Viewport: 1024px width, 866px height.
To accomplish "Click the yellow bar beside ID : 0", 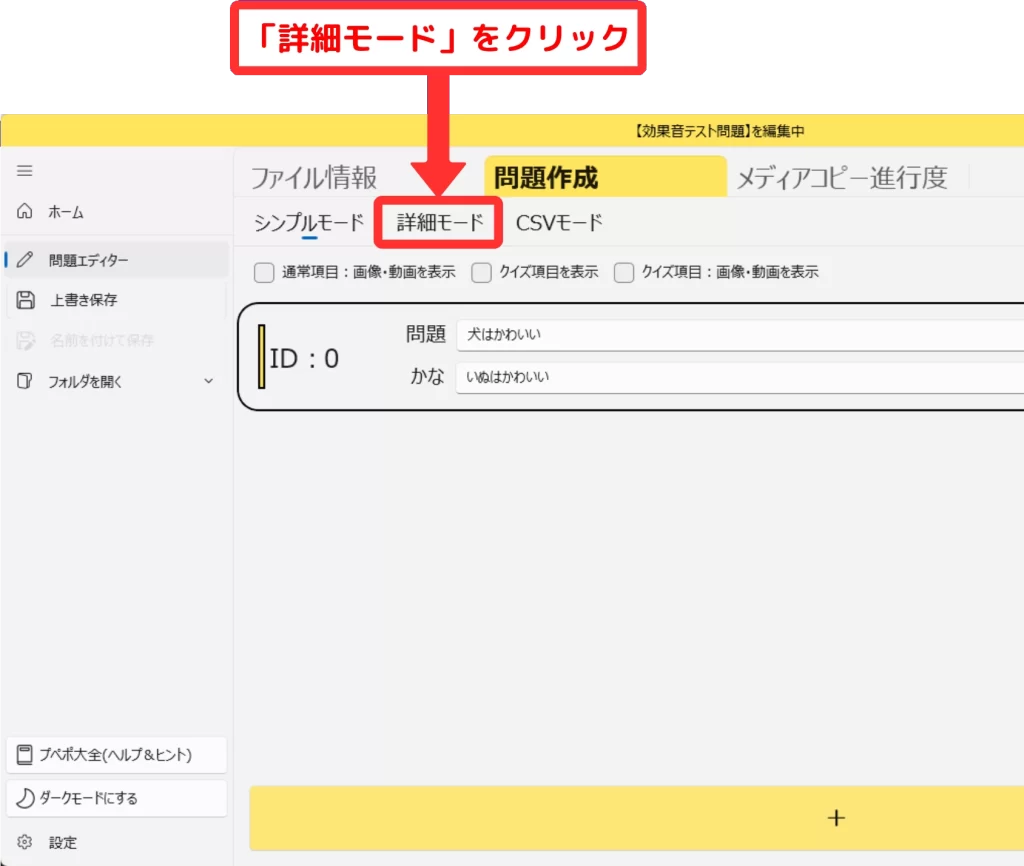I will click(x=261, y=356).
